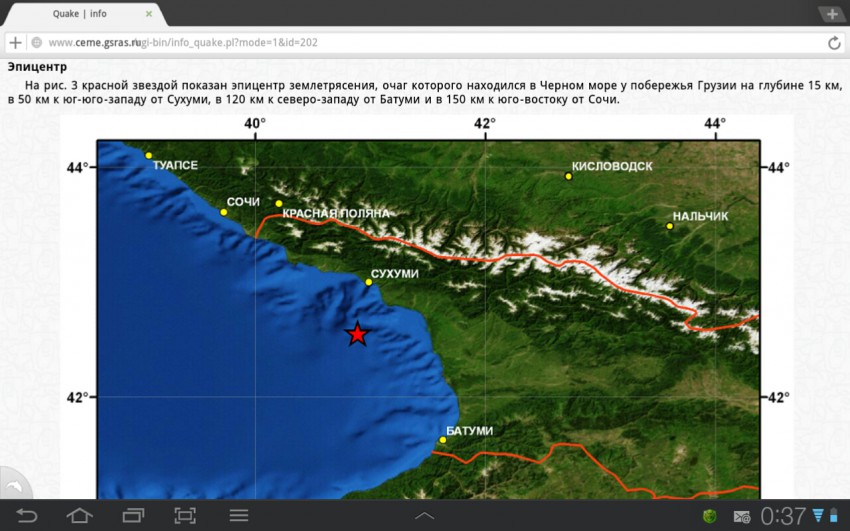This screenshot has height=531, width=850.
Task: Open the mail notification in status bar
Action: point(742,516)
